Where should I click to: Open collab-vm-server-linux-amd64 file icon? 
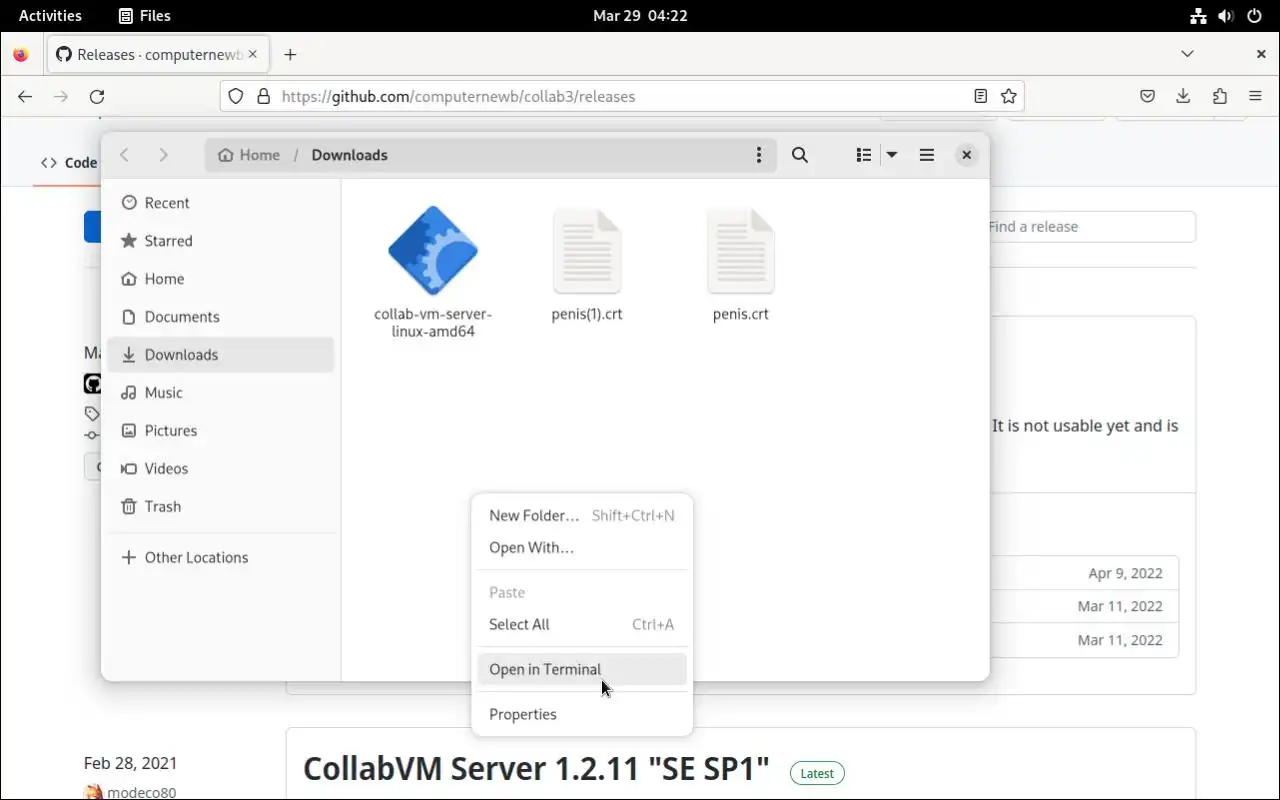pyautogui.click(x=433, y=251)
